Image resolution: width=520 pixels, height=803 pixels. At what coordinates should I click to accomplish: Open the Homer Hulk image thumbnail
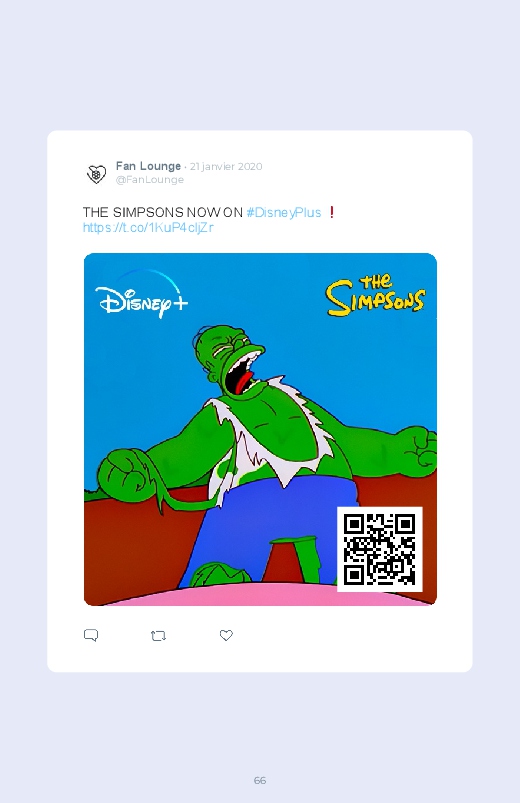(260, 429)
